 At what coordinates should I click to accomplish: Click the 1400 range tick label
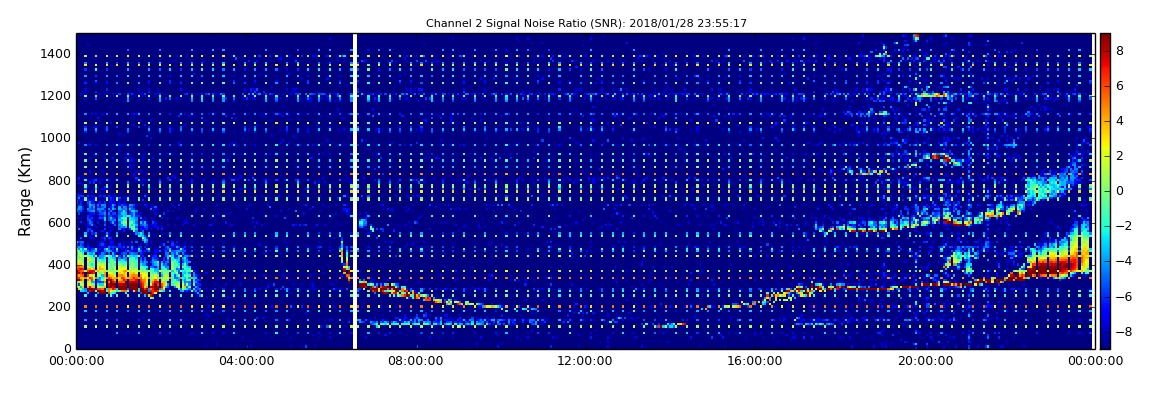click(x=57, y=54)
